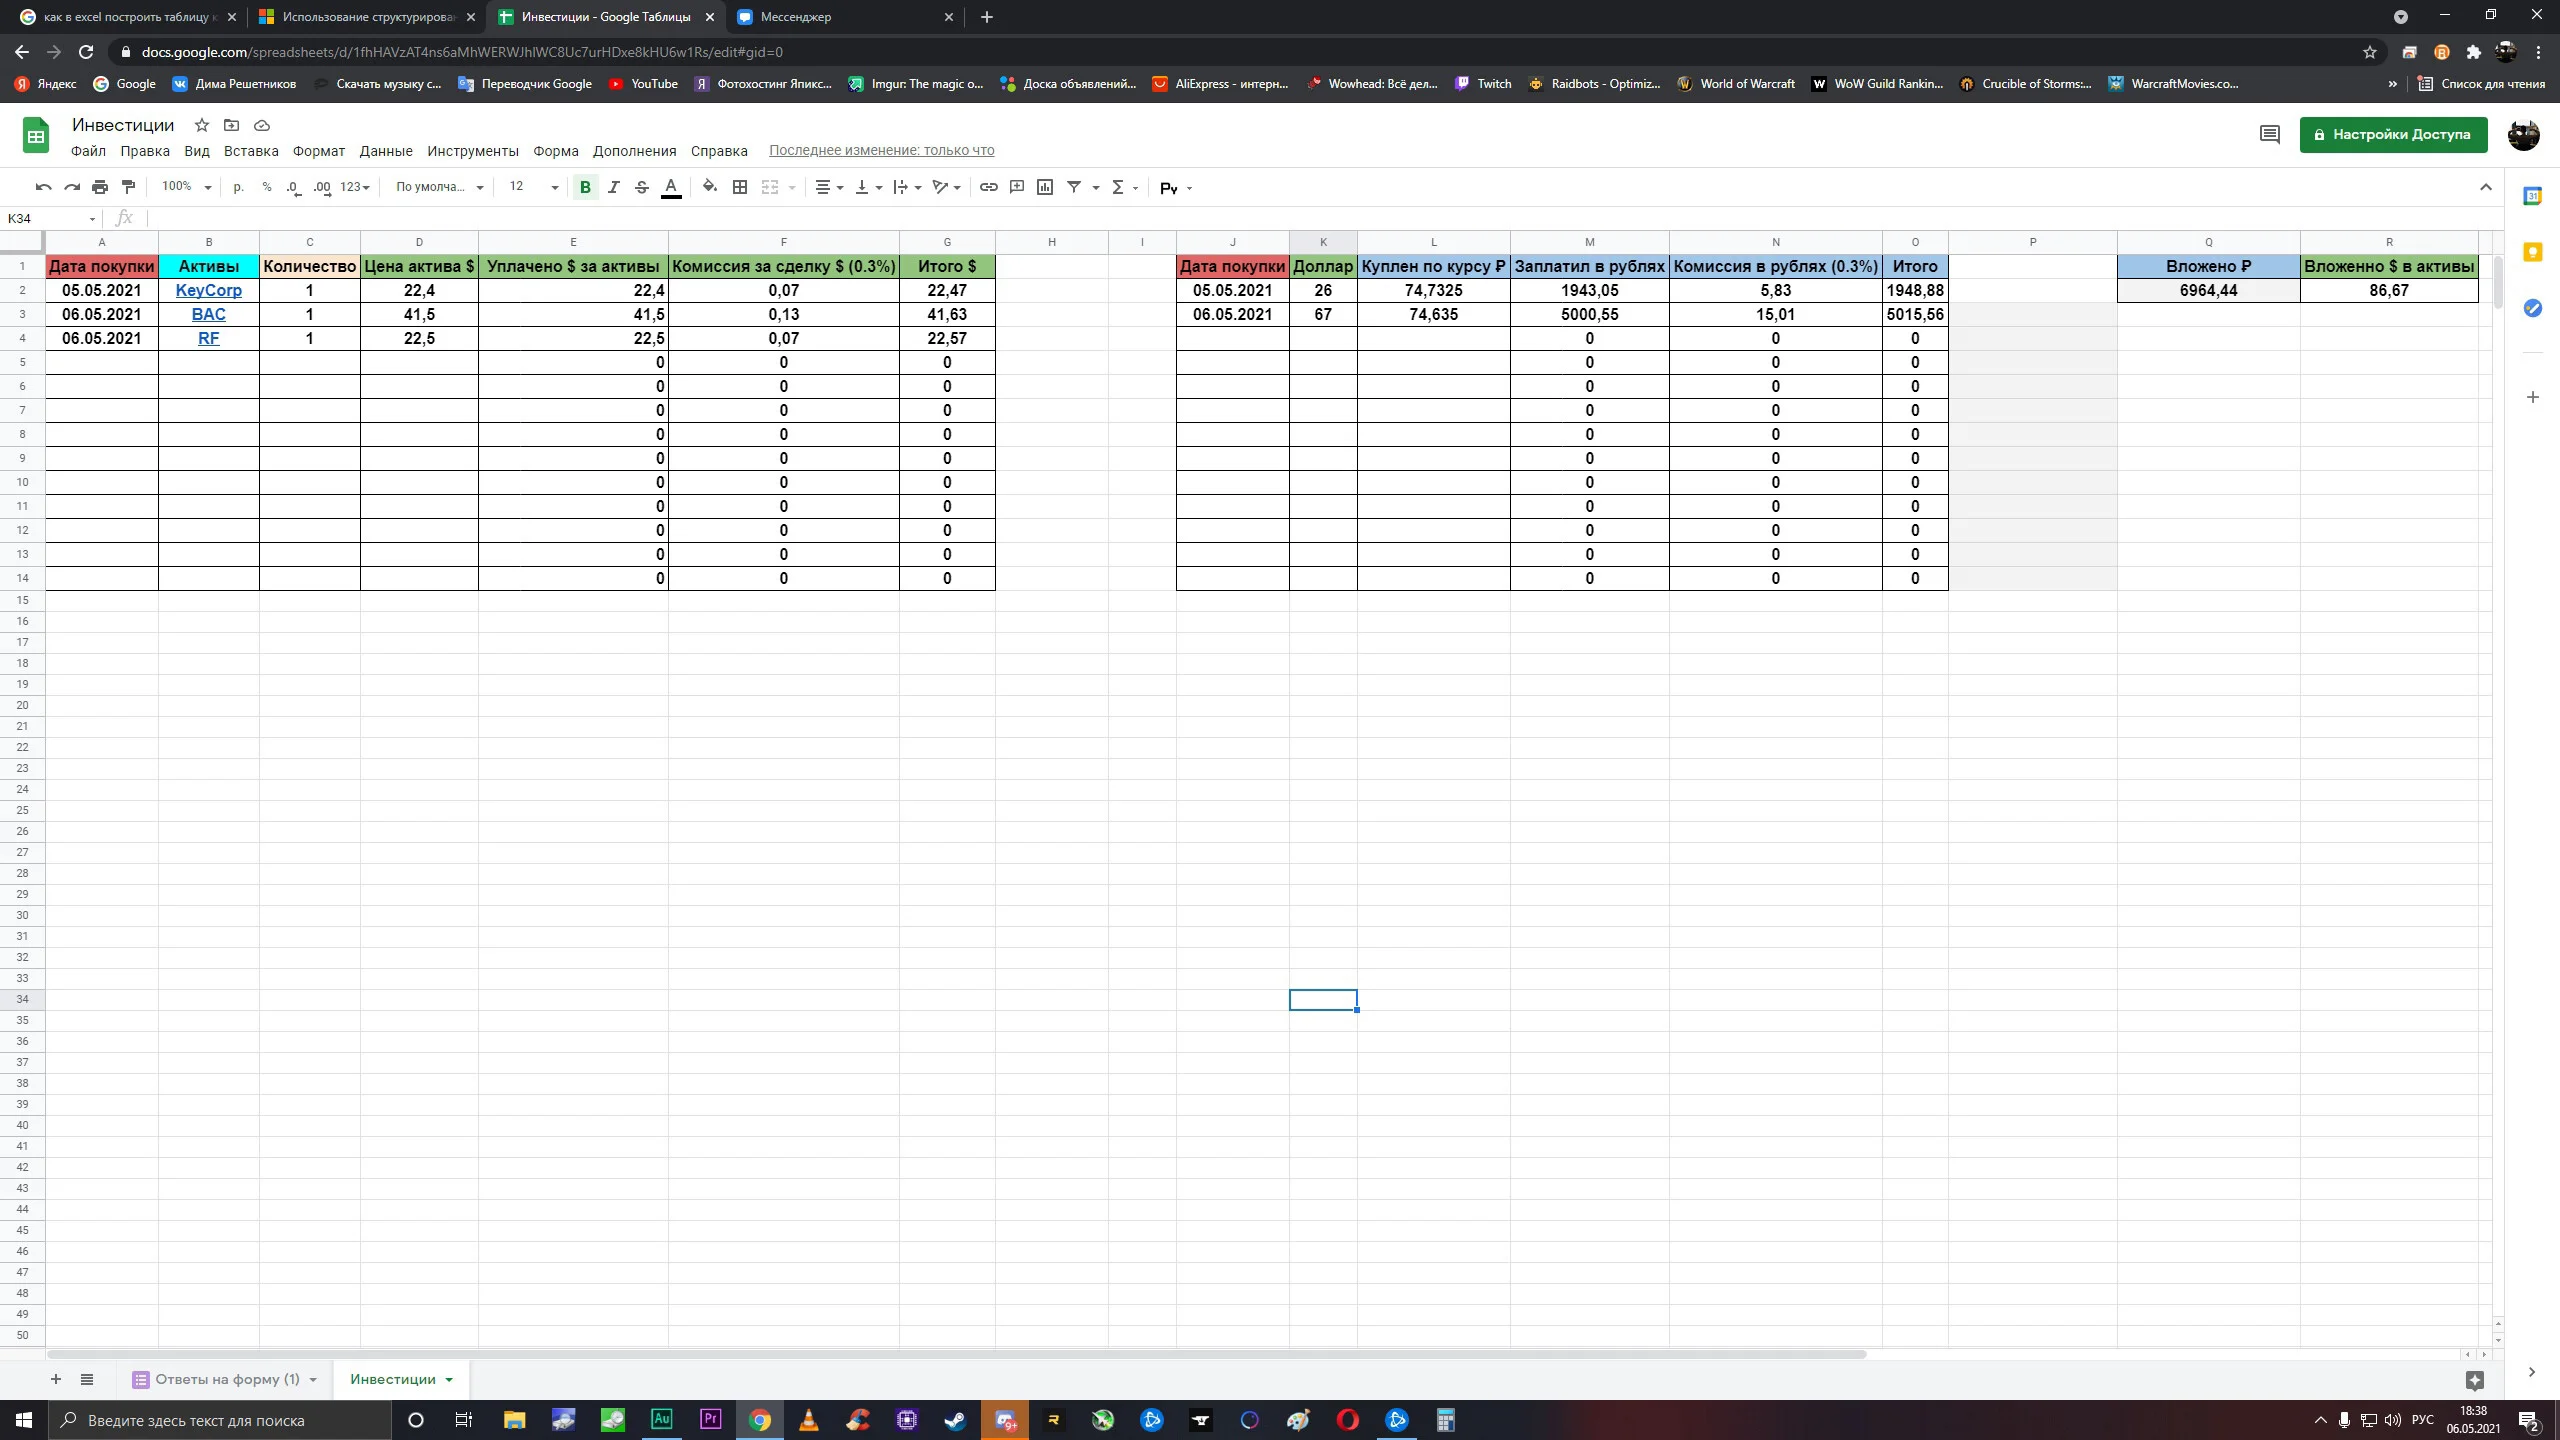Click the name box showing K34

(x=50, y=218)
